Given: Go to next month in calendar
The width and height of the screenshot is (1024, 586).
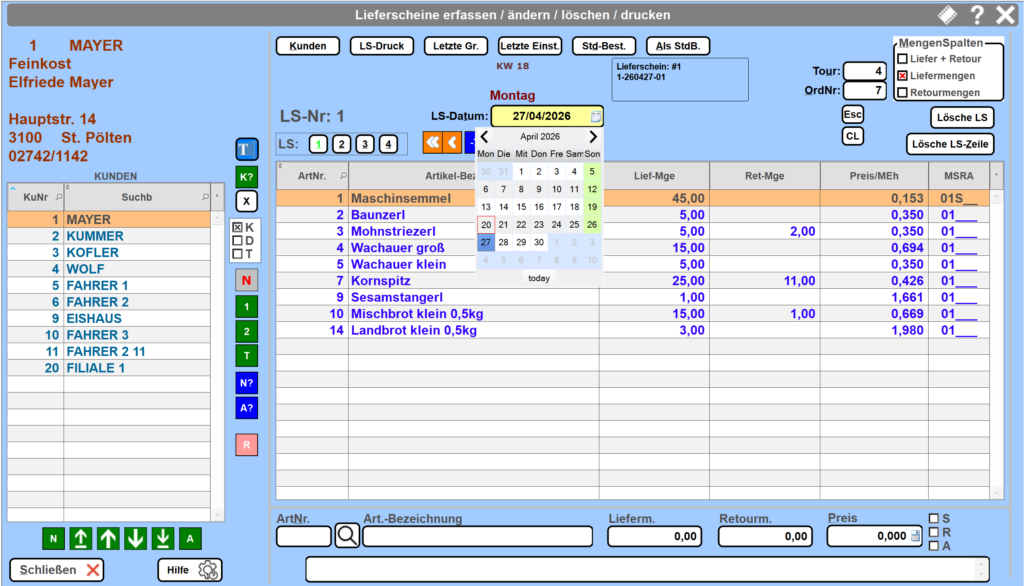Looking at the screenshot, I should [x=592, y=137].
